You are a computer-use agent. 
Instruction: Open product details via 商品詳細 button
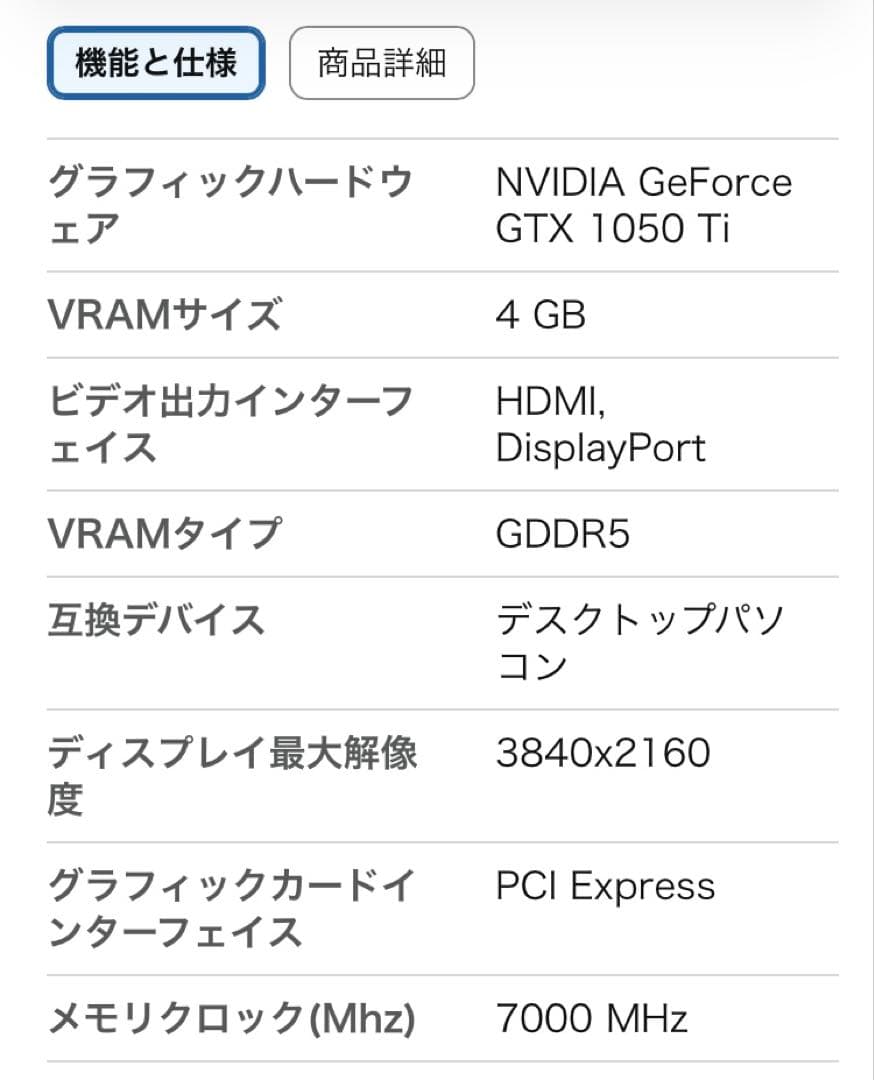point(381,63)
